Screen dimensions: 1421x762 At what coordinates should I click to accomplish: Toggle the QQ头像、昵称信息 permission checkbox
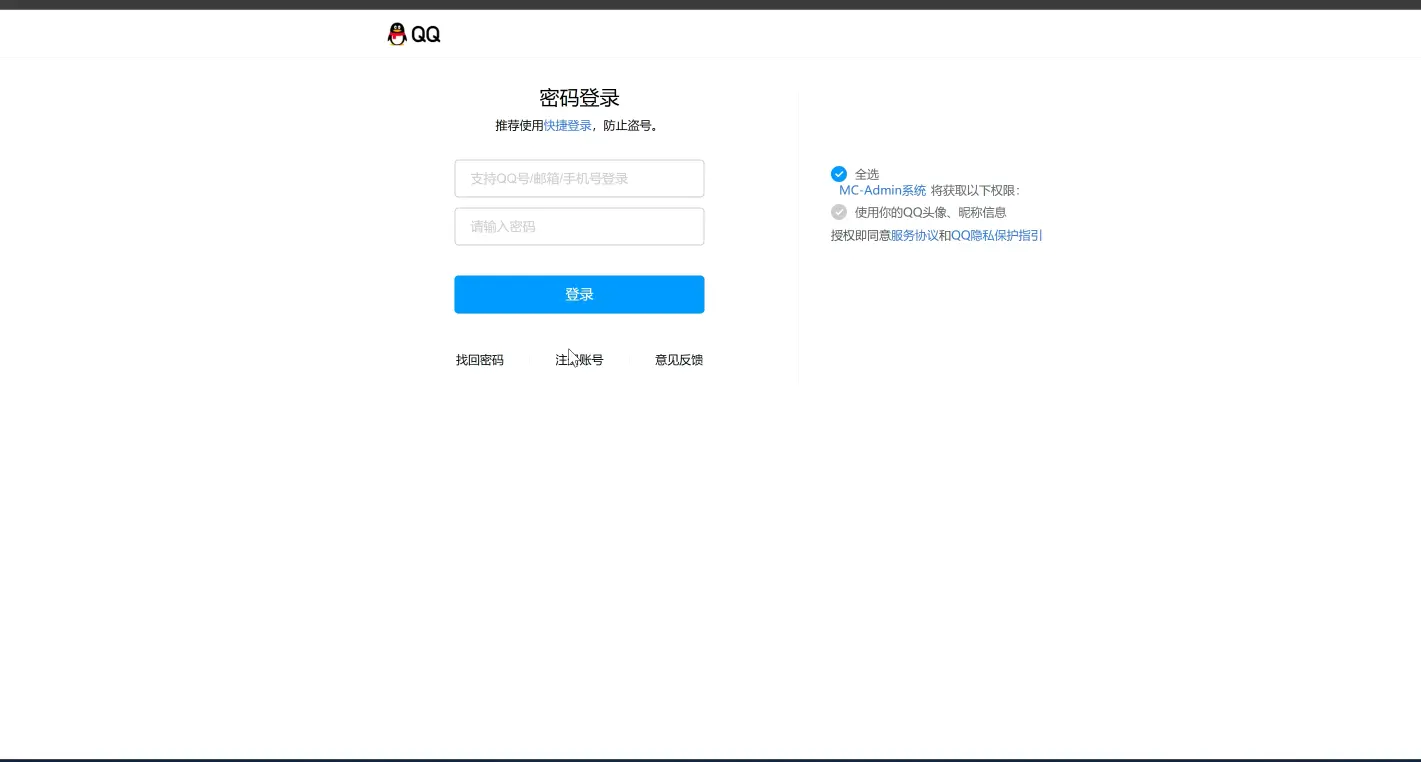click(x=839, y=212)
